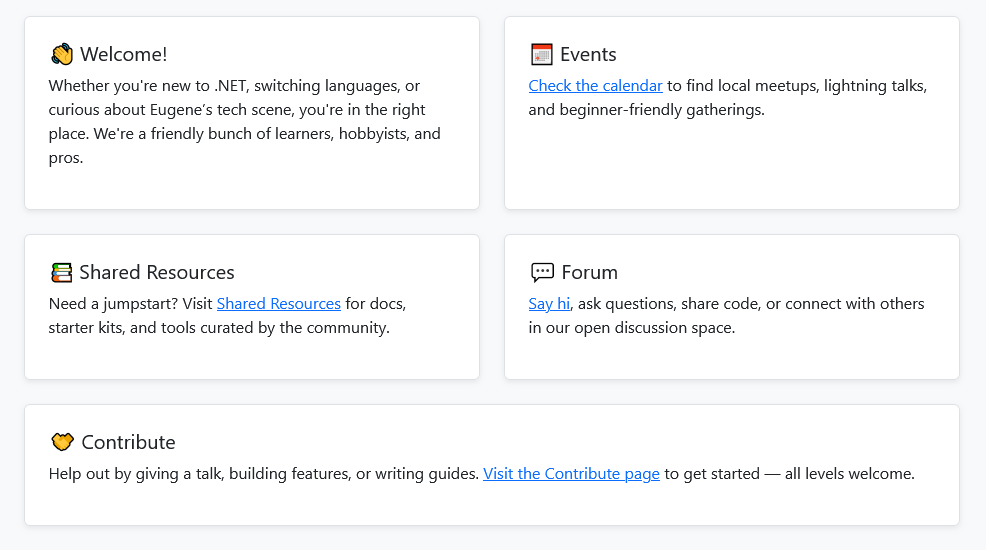Click the Welcome card paragraph text
Screen dimensions: 986x550
(245, 121)
